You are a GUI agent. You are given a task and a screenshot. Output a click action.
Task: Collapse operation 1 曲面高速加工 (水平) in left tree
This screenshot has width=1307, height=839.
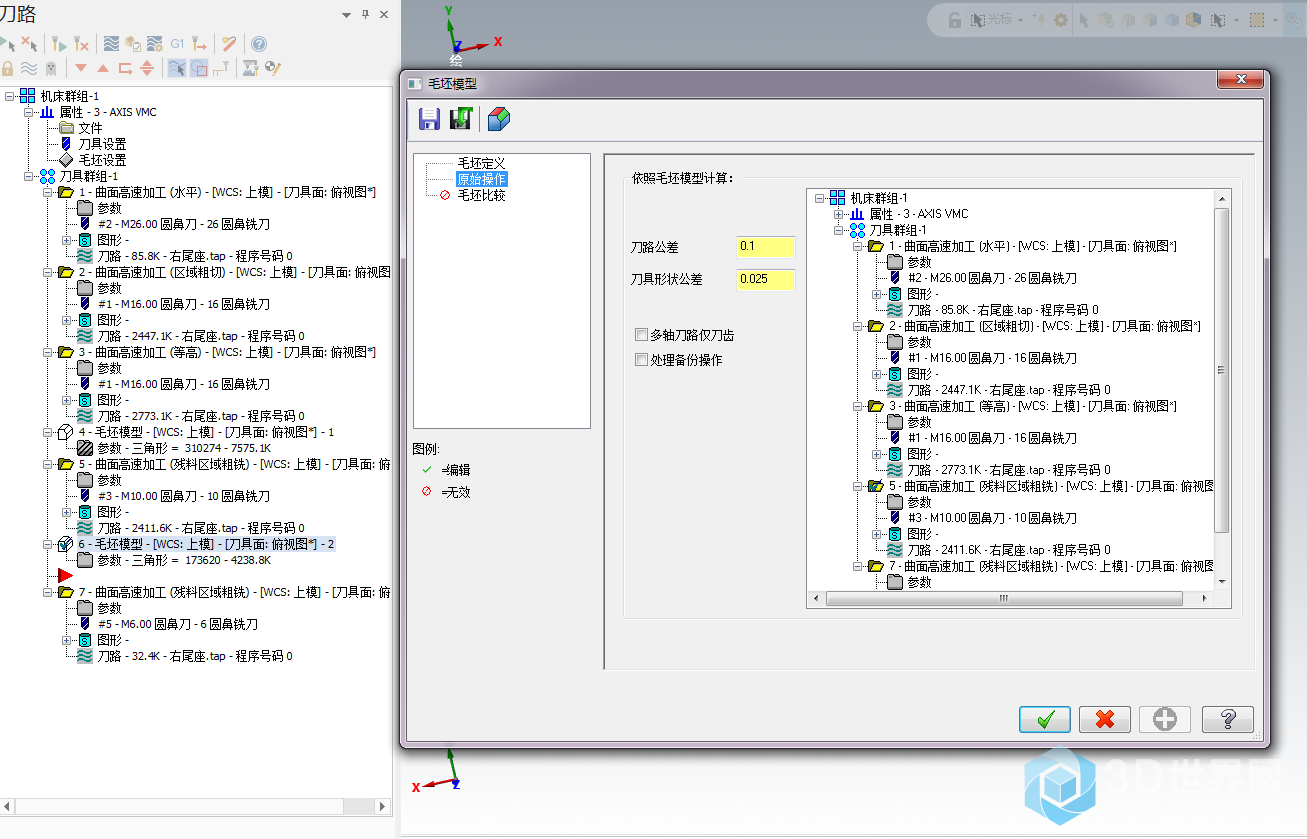pyautogui.click(x=48, y=192)
